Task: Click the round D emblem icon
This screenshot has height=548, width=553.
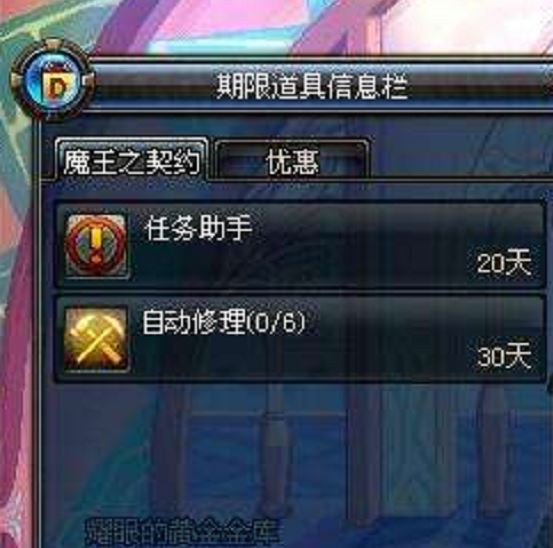Action: [53, 82]
